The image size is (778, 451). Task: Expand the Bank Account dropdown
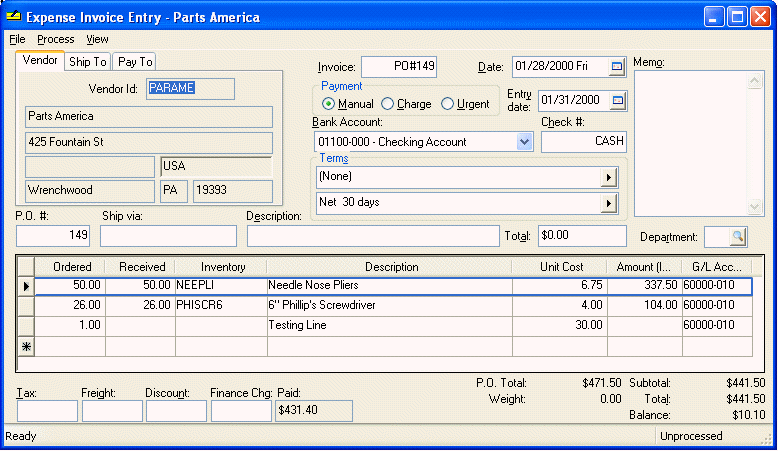(x=524, y=142)
